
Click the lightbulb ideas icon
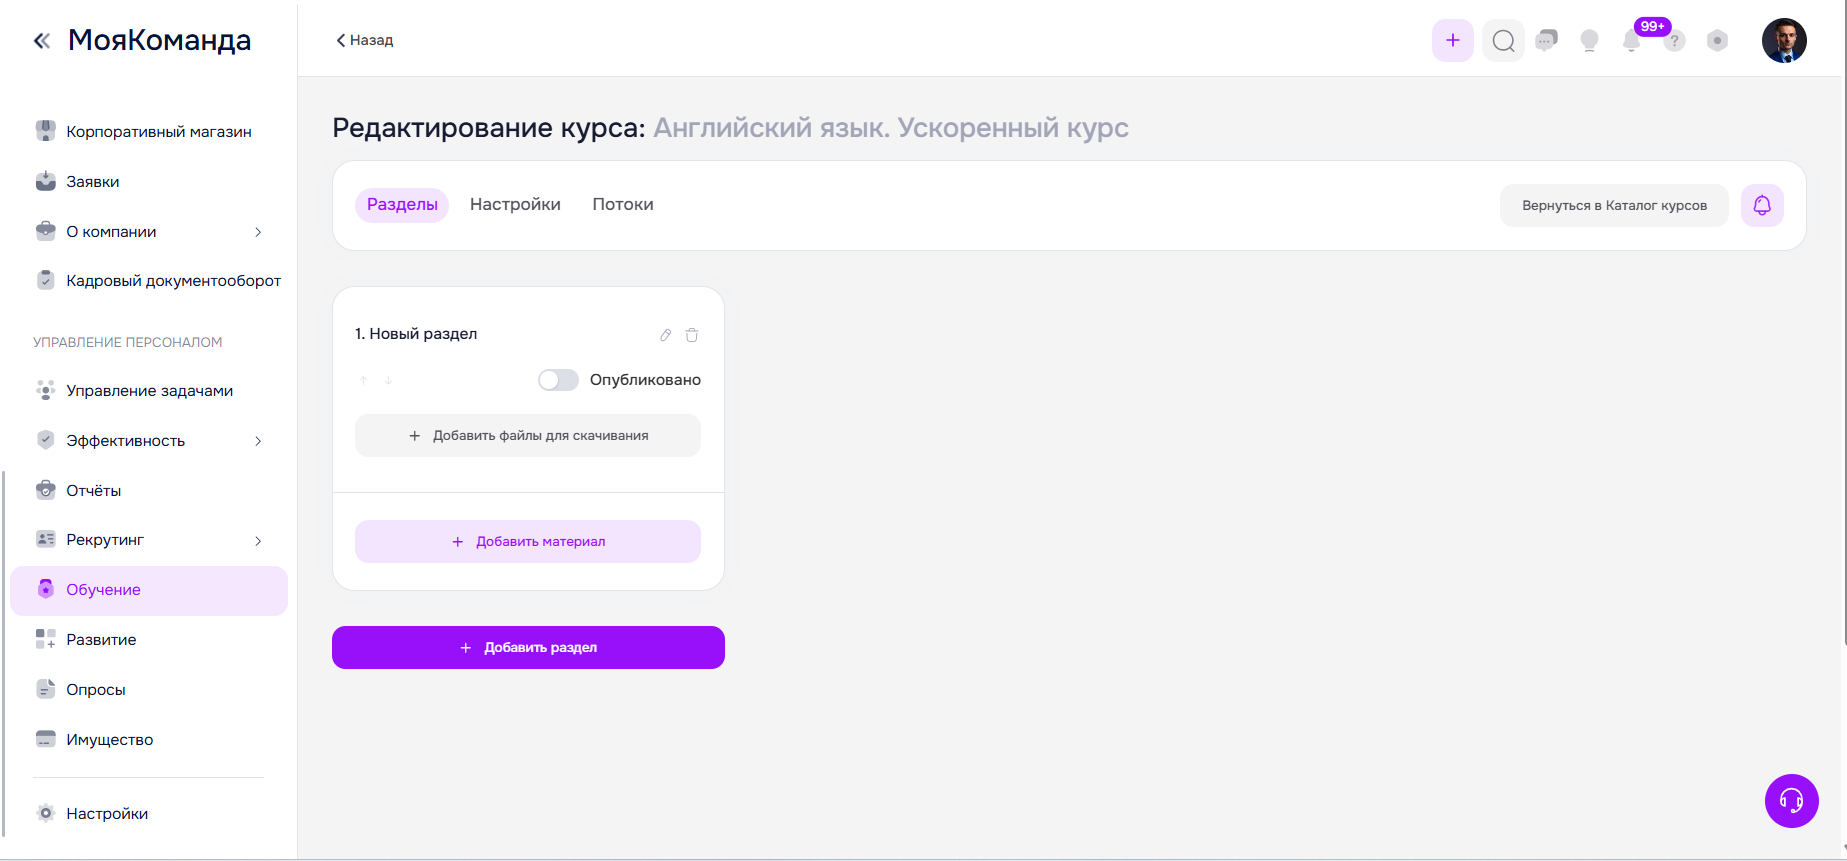click(x=1589, y=41)
